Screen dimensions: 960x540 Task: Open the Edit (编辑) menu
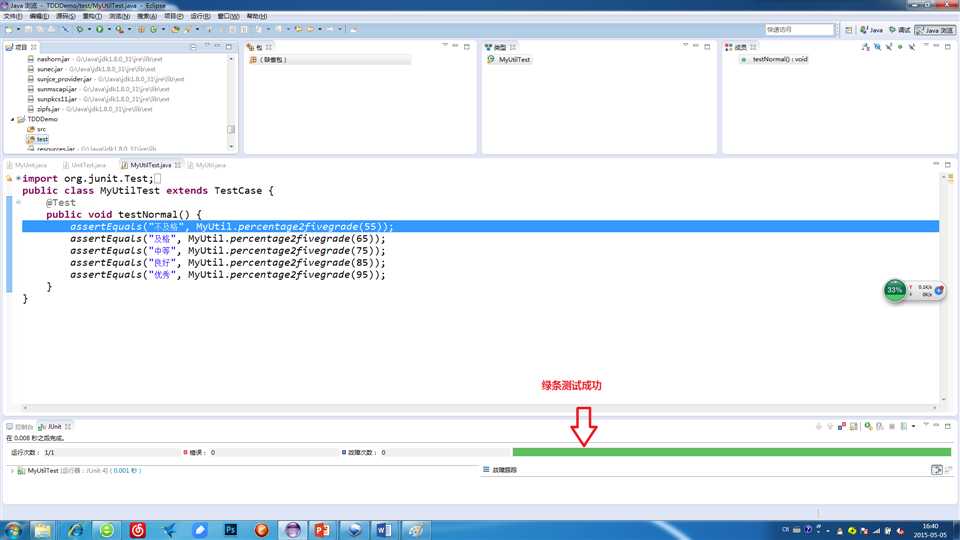[39, 16]
